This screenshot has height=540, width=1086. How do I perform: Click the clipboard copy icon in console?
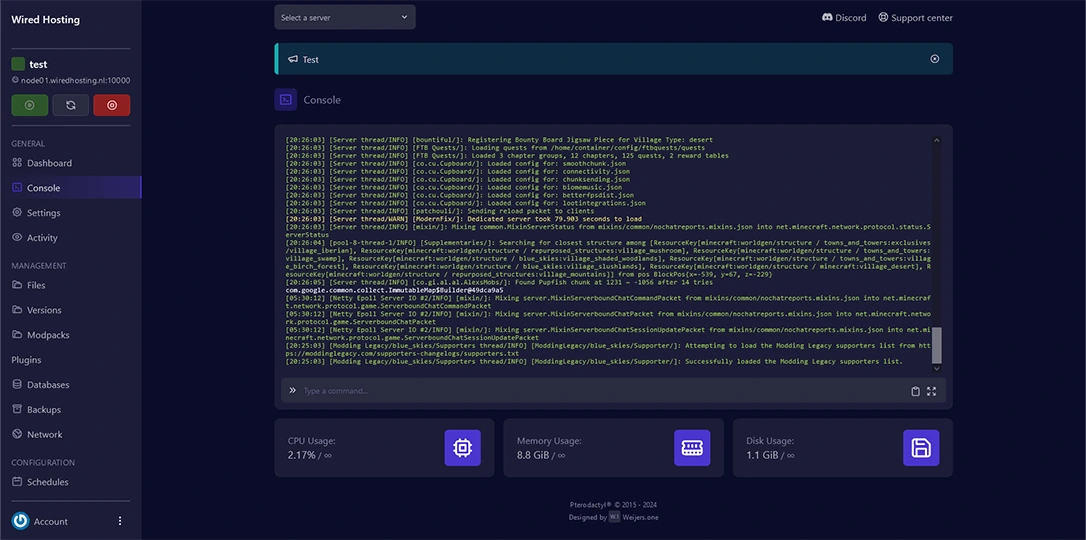pos(916,391)
